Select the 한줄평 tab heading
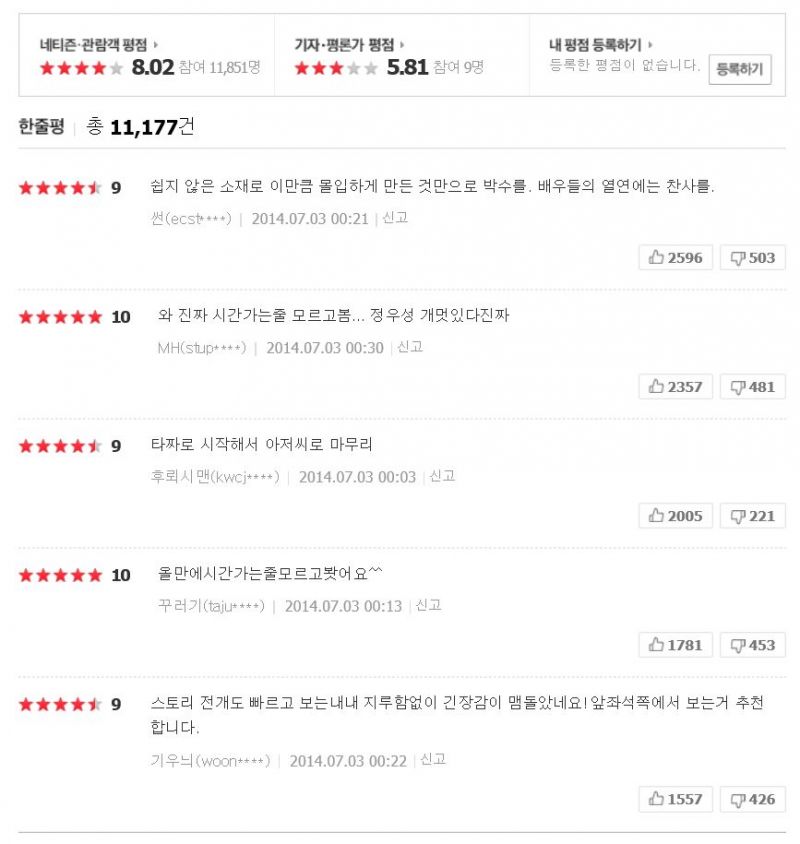Screen dimensions: 800x844 (41, 126)
